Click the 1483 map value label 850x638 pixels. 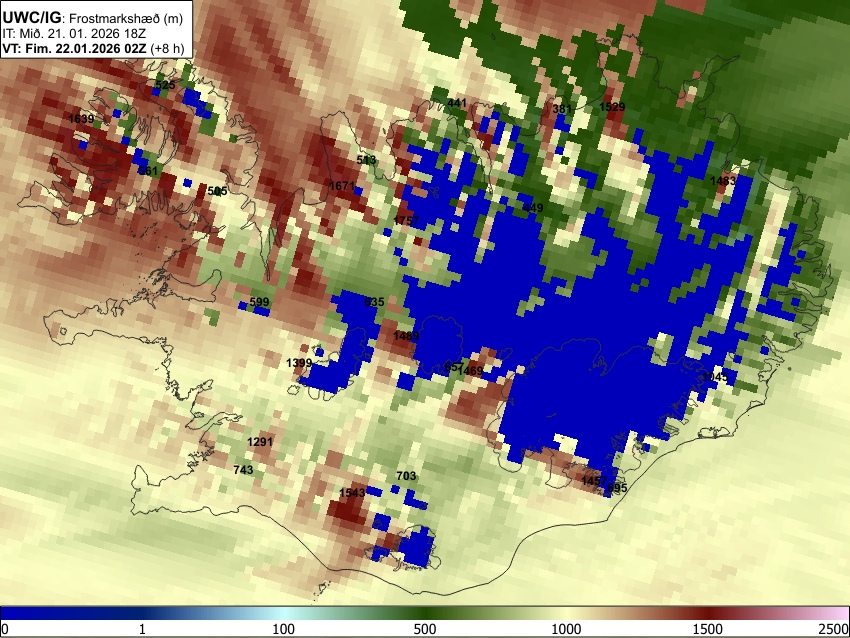(723, 181)
